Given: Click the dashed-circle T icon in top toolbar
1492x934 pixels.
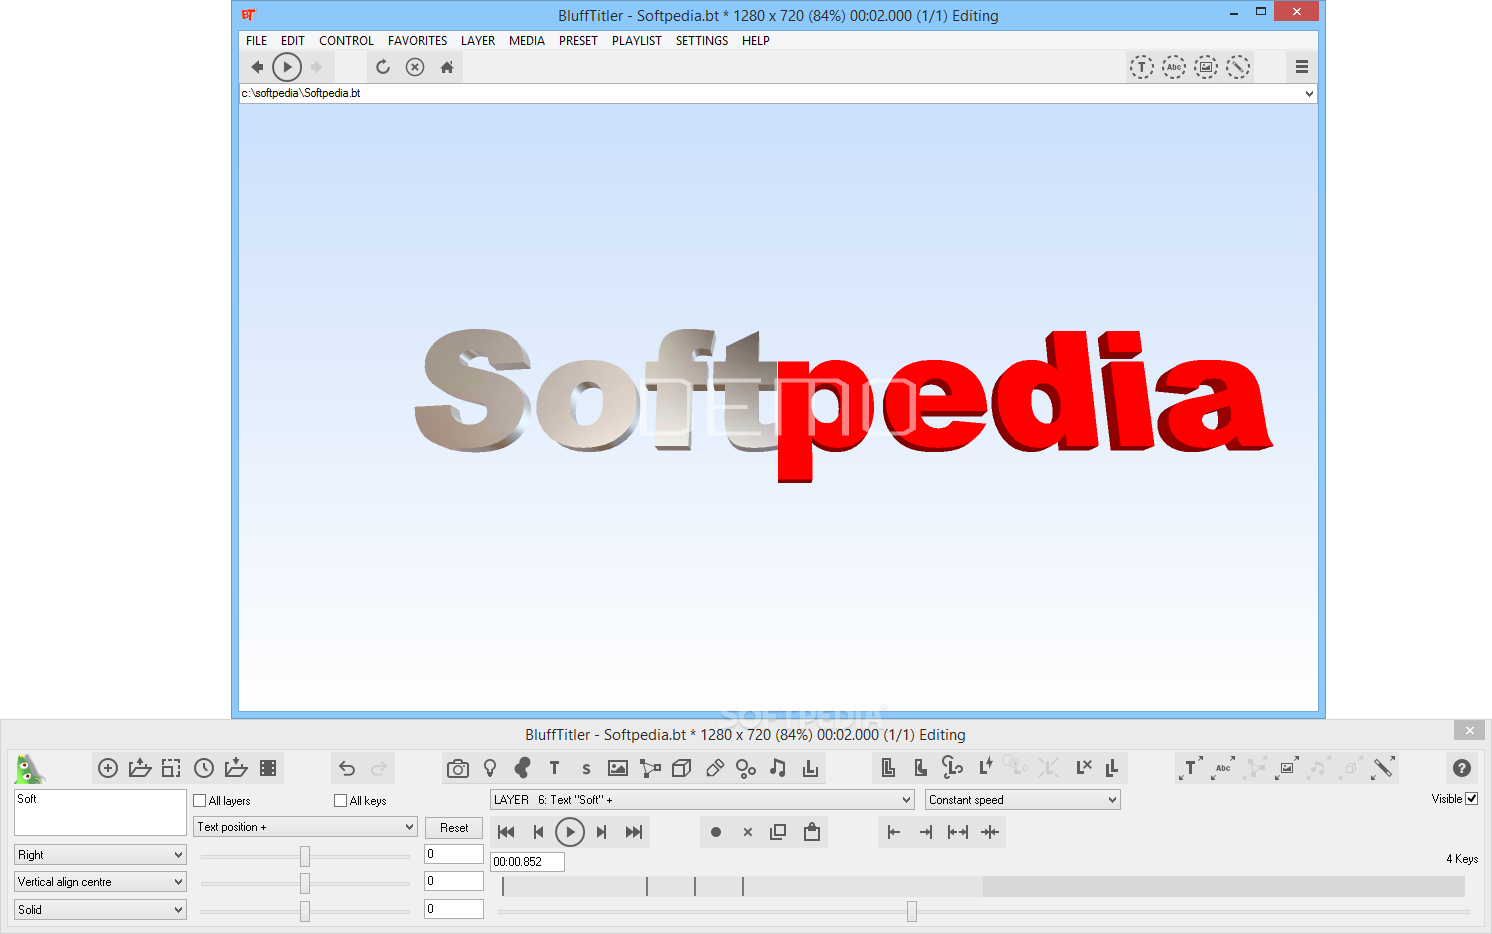Looking at the screenshot, I should coord(1142,67).
